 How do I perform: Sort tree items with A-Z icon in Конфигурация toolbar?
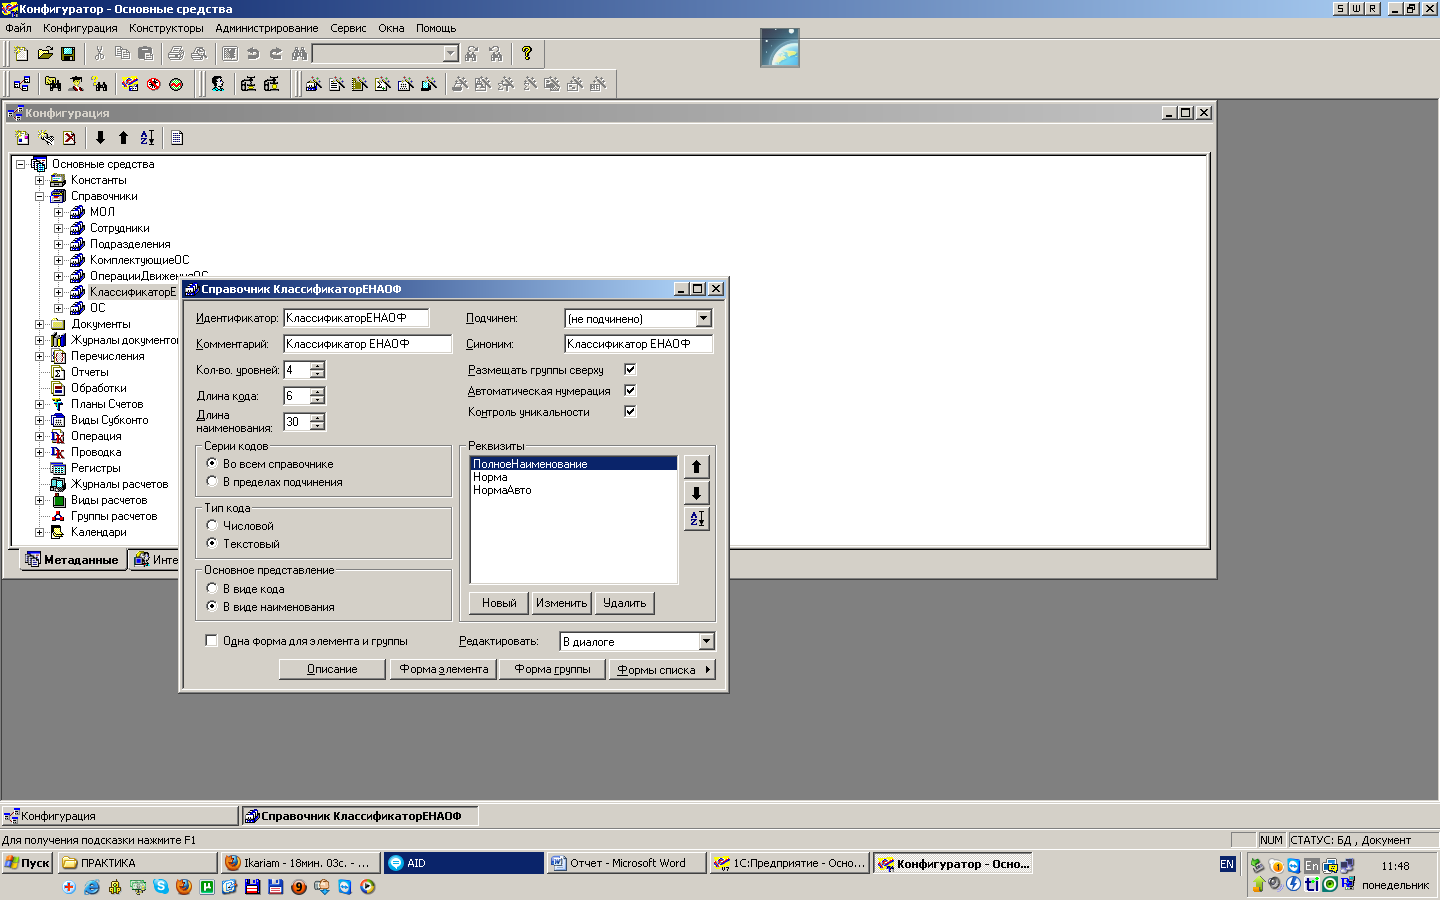pos(147,138)
